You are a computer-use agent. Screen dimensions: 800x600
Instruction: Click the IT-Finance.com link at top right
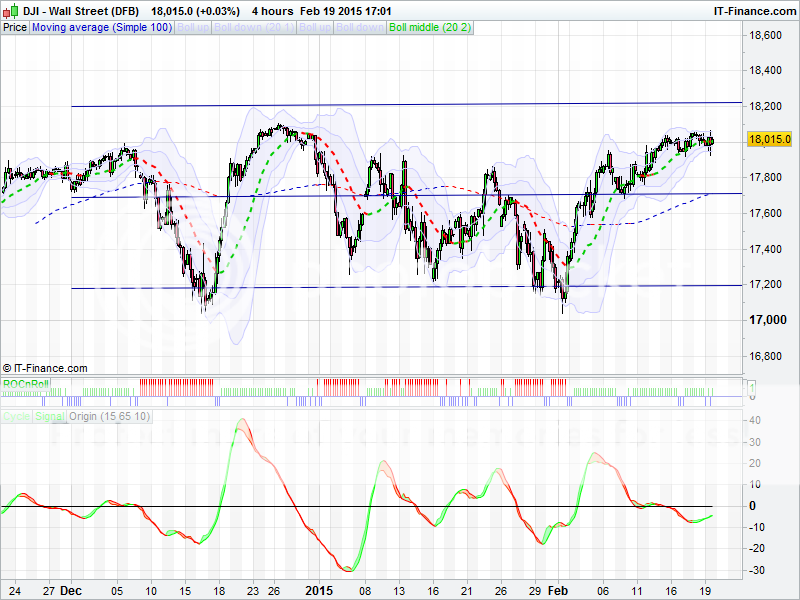click(x=753, y=10)
